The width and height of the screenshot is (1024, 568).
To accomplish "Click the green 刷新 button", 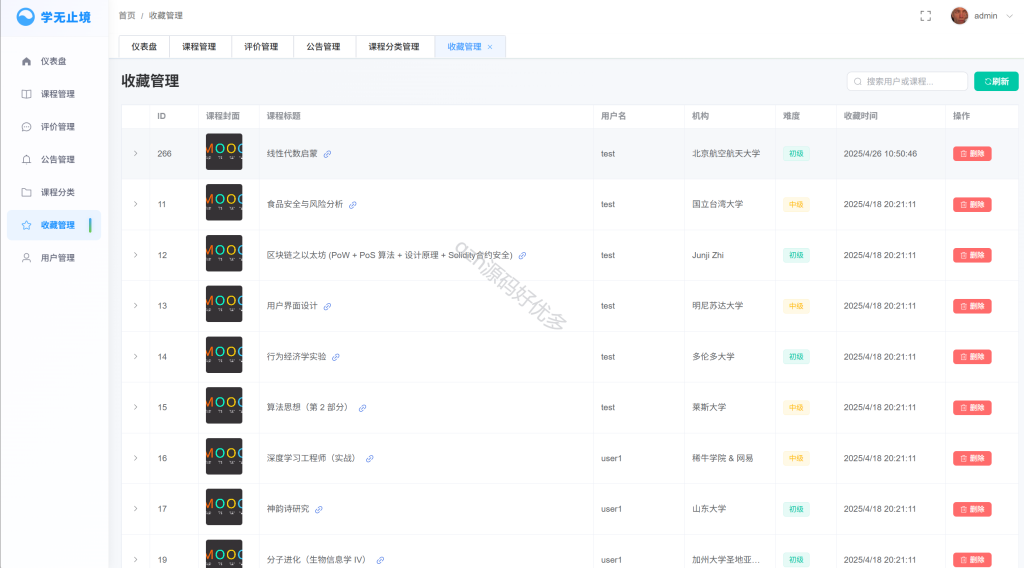I will [996, 82].
